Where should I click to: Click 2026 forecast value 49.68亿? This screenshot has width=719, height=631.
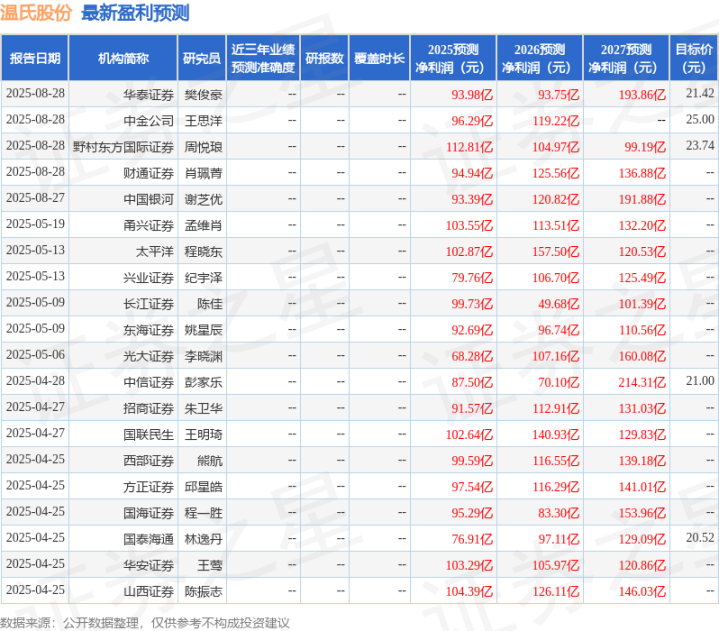click(x=559, y=304)
